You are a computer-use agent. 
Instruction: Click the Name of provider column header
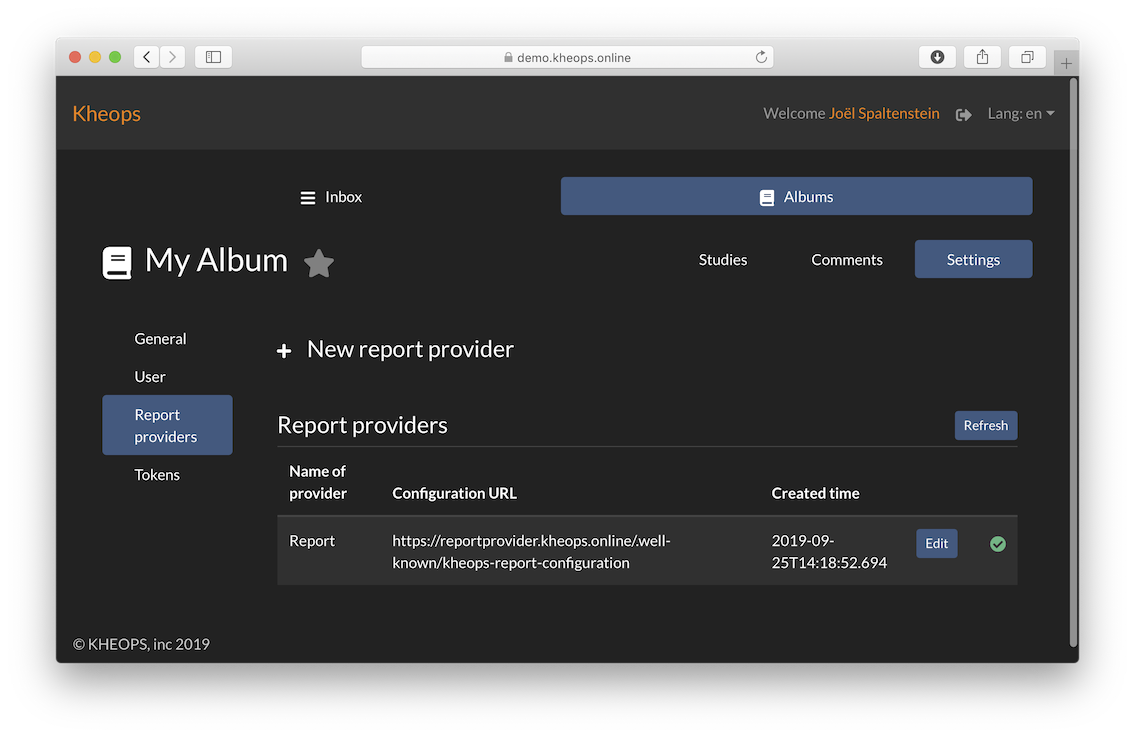coord(318,482)
